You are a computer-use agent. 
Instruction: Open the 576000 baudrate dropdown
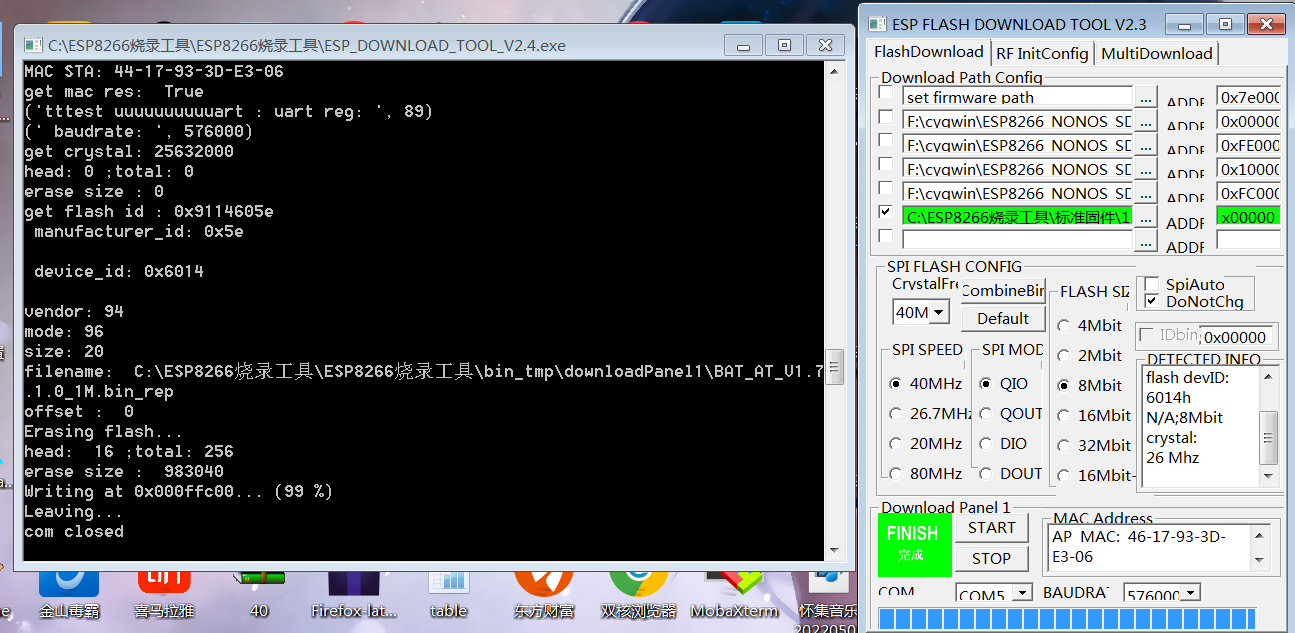click(1191, 593)
